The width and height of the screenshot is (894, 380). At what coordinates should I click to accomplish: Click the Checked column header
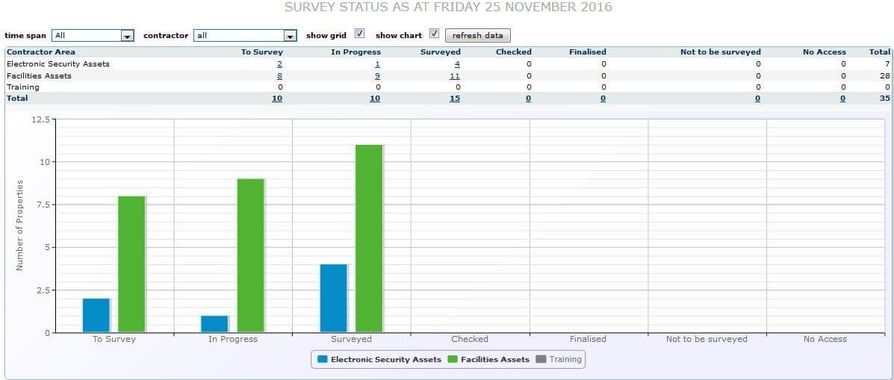click(x=514, y=52)
